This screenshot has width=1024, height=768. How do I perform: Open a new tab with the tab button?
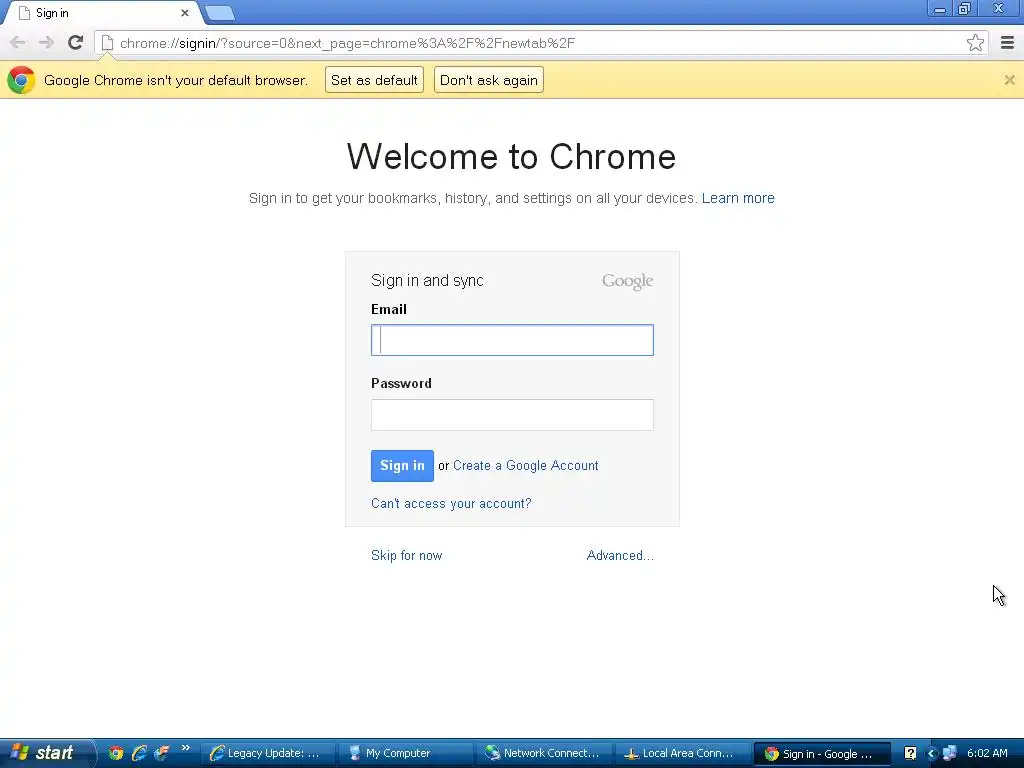[219, 13]
